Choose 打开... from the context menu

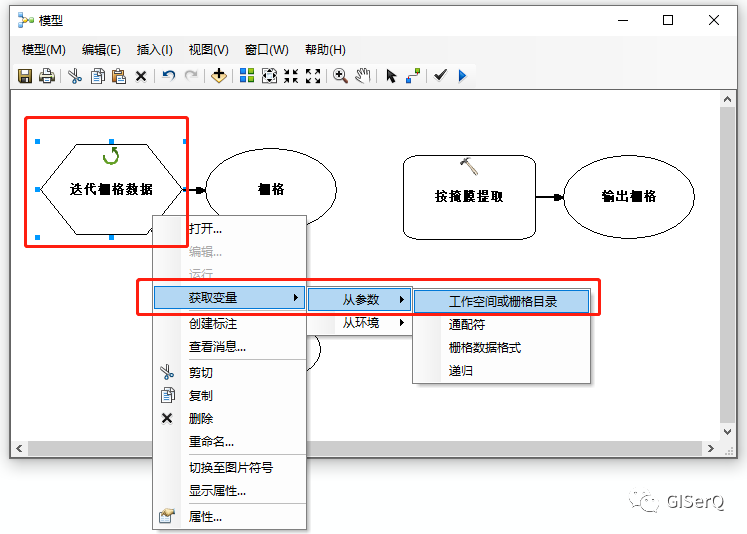point(230,229)
